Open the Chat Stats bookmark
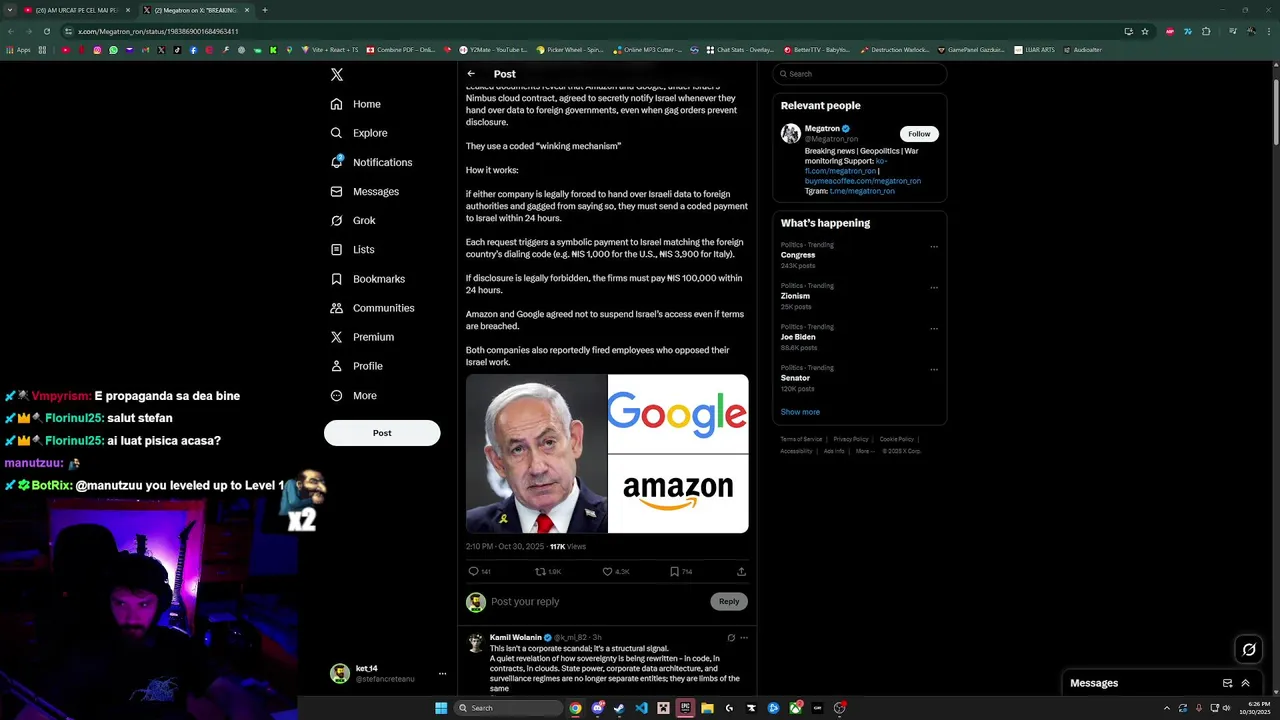Viewport: 1280px width, 720px height. pos(740,50)
